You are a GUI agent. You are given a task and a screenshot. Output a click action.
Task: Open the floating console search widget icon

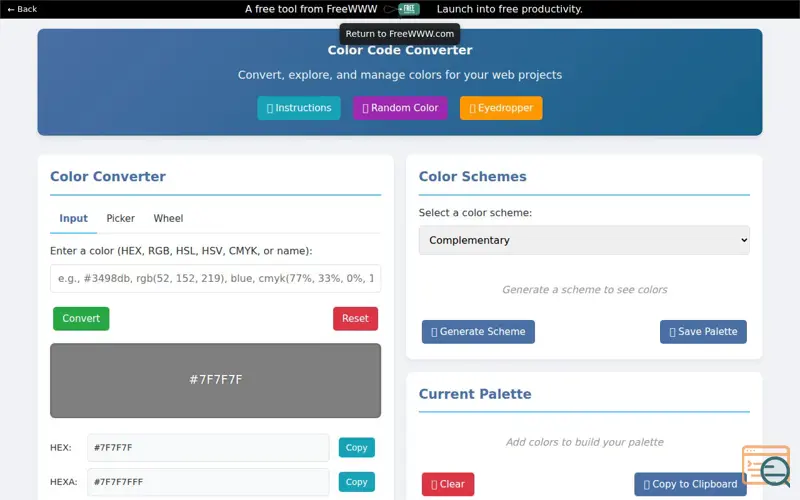766,465
